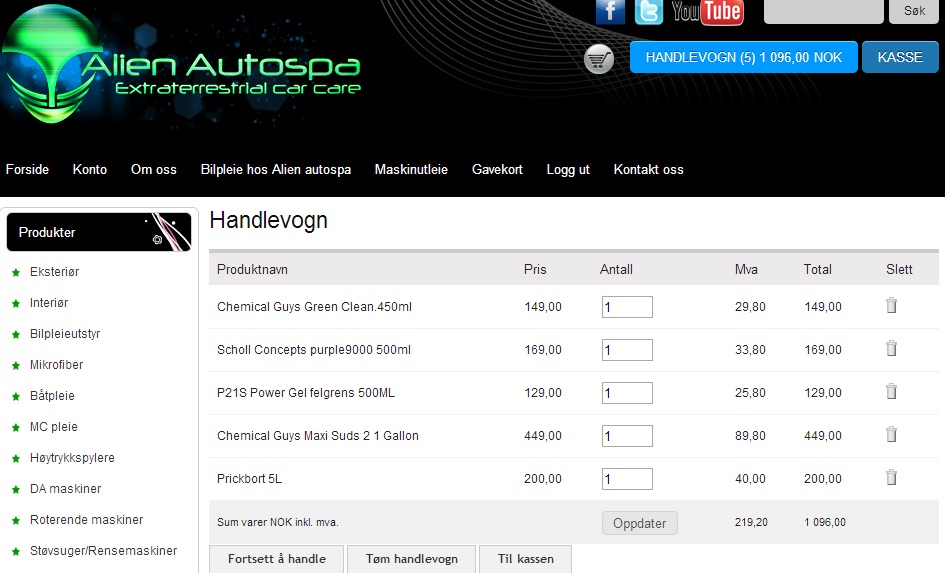
Task: Delete Scholl Concepts purple9000 trash icon
Action: 891,348
